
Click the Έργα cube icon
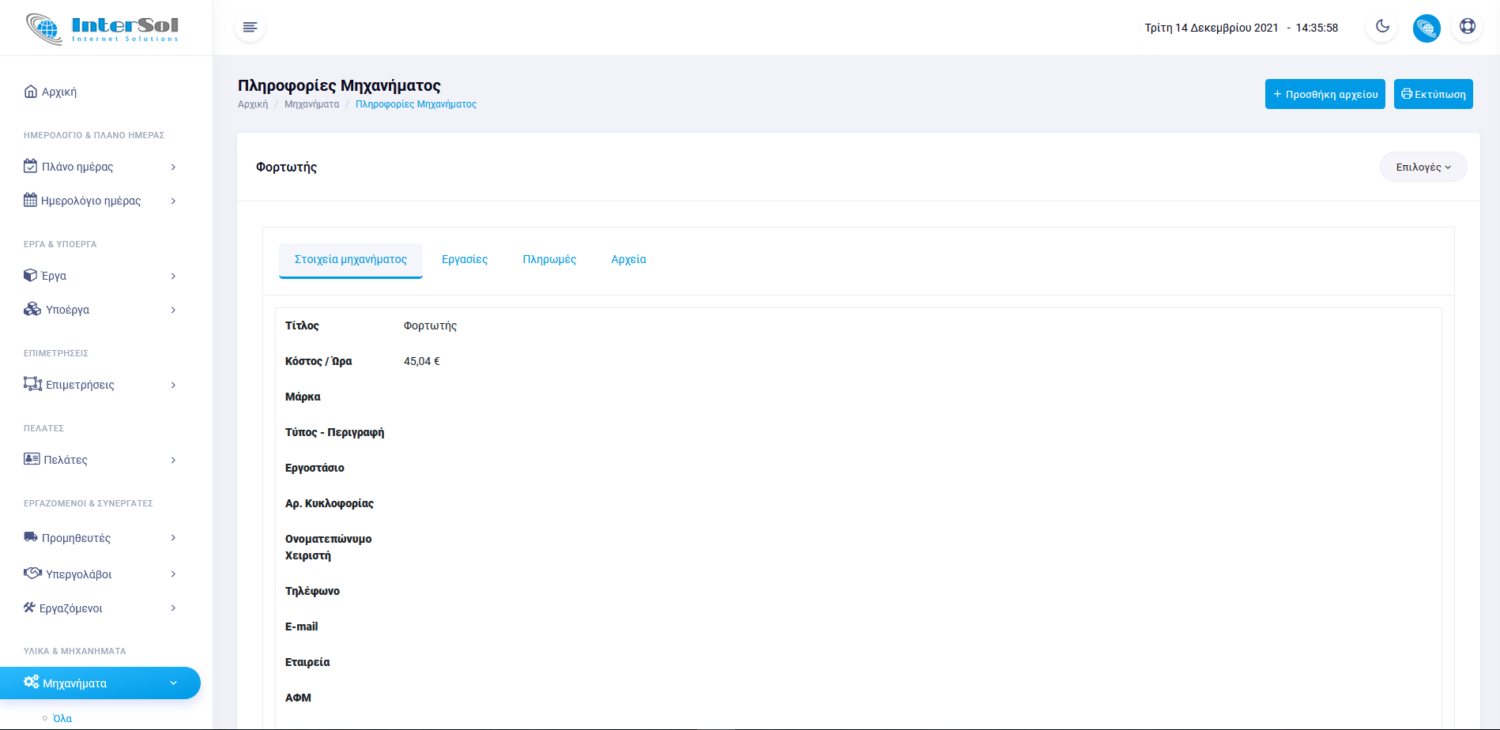tap(30, 275)
